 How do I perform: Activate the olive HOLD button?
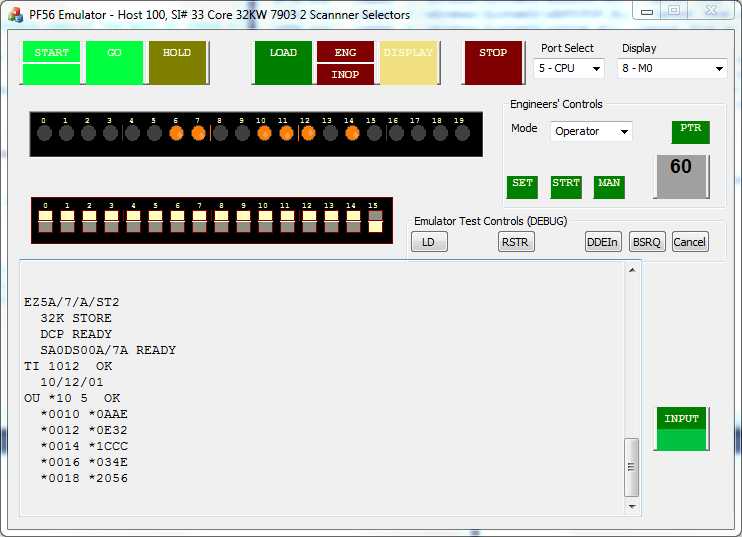click(178, 63)
